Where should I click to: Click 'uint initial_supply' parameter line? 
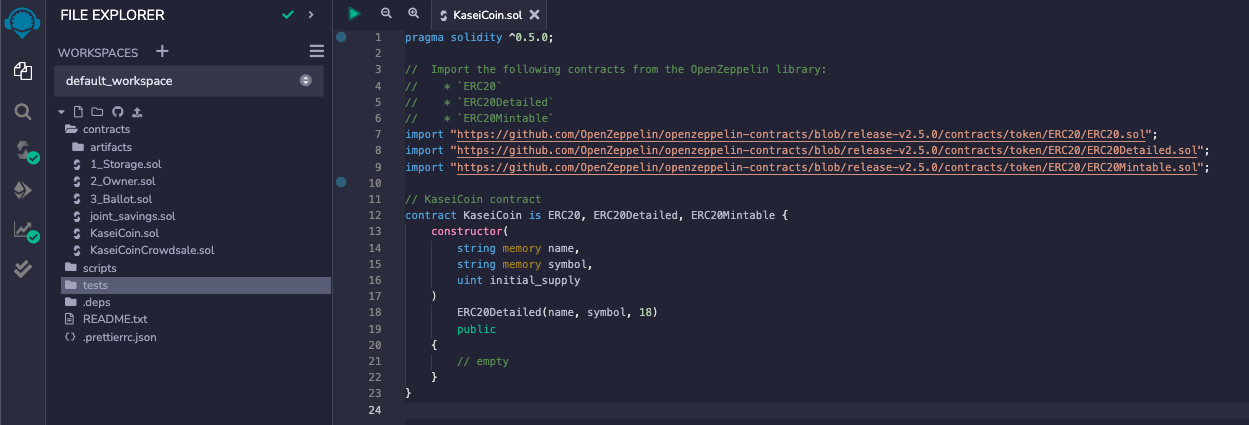(518, 280)
